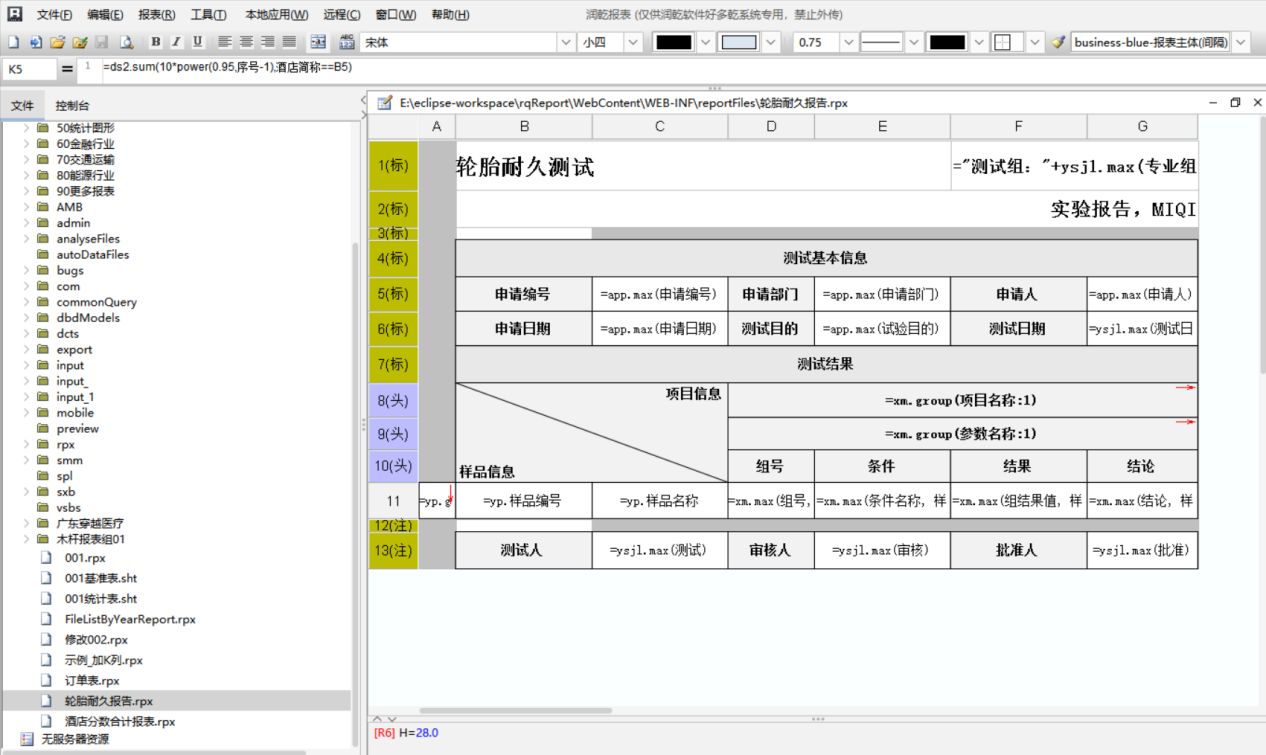The height and width of the screenshot is (755, 1266).
Task: Align cell text right
Action: tap(268, 42)
